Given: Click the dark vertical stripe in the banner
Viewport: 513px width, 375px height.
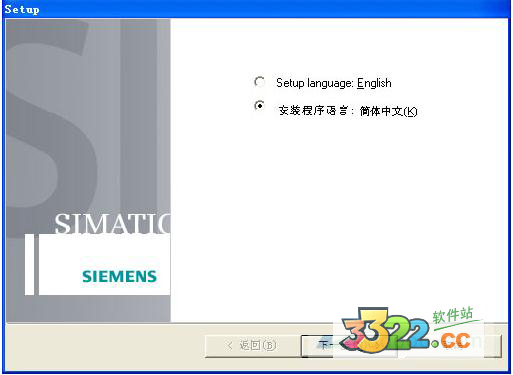Looking at the screenshot, I should point(138,117).
